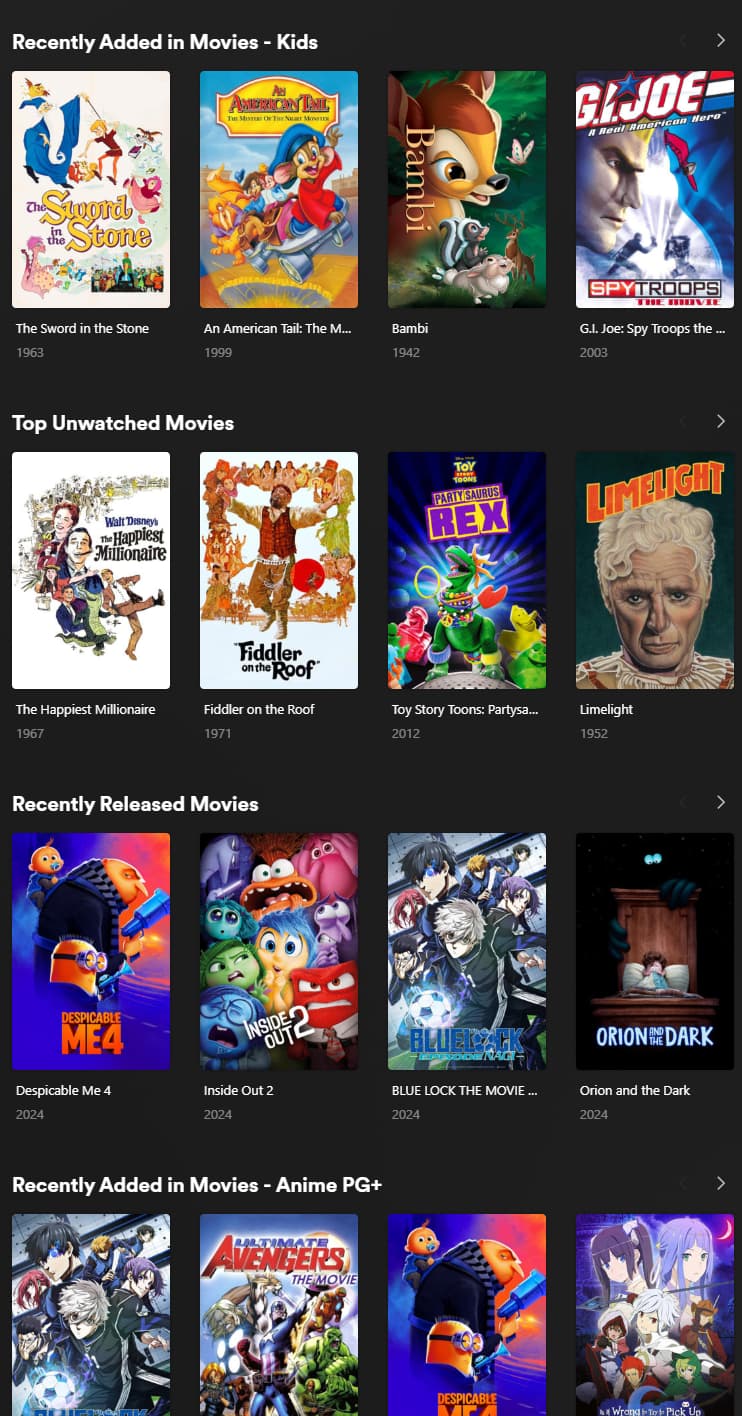The width and height of the screenshot is (742, 1416).
Task: Open the Bambi movie poster
Action: [467, 189]
